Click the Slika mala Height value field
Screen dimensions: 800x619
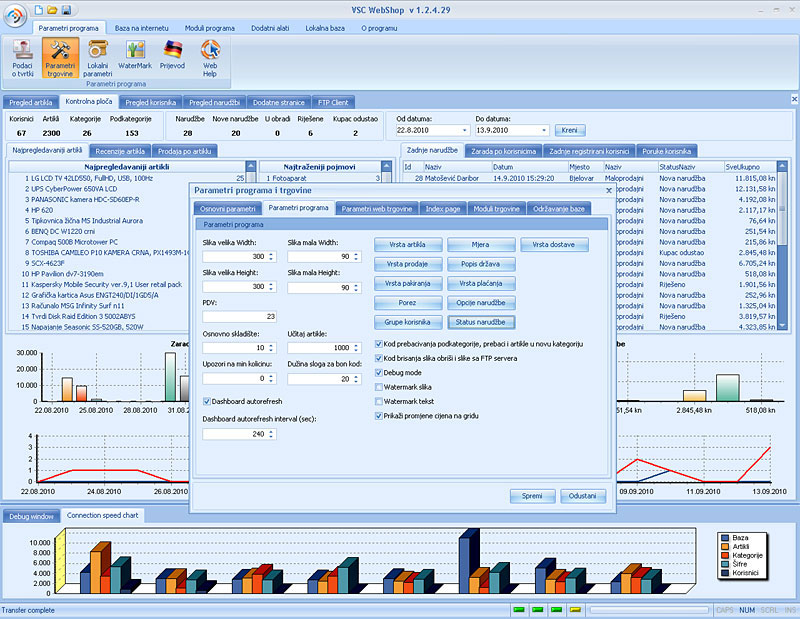pos(319,287)
